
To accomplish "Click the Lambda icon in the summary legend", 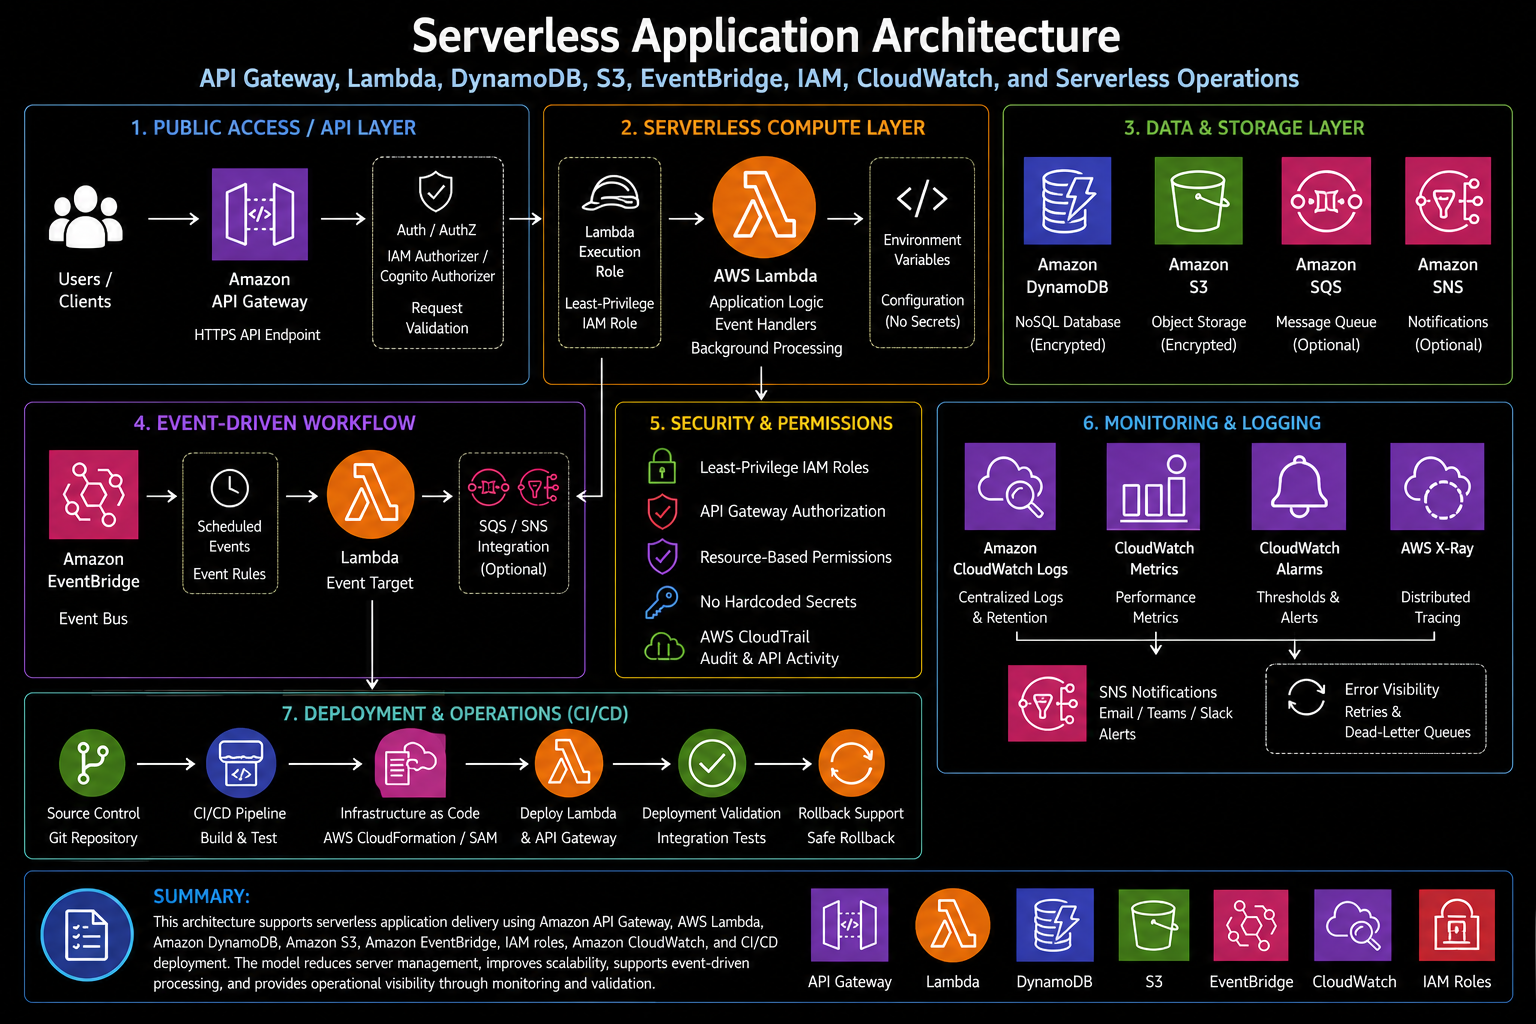I will [x=953, y=925].
